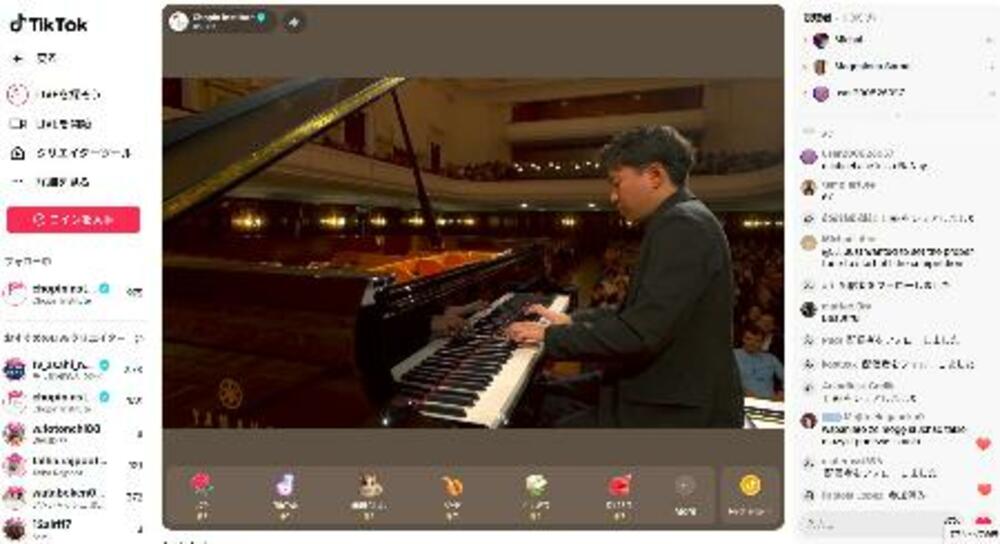The width and height of the screenshot is (1000, 544).
Task: Select the teddy bear gift icon
Action: [x=371, y=486]
